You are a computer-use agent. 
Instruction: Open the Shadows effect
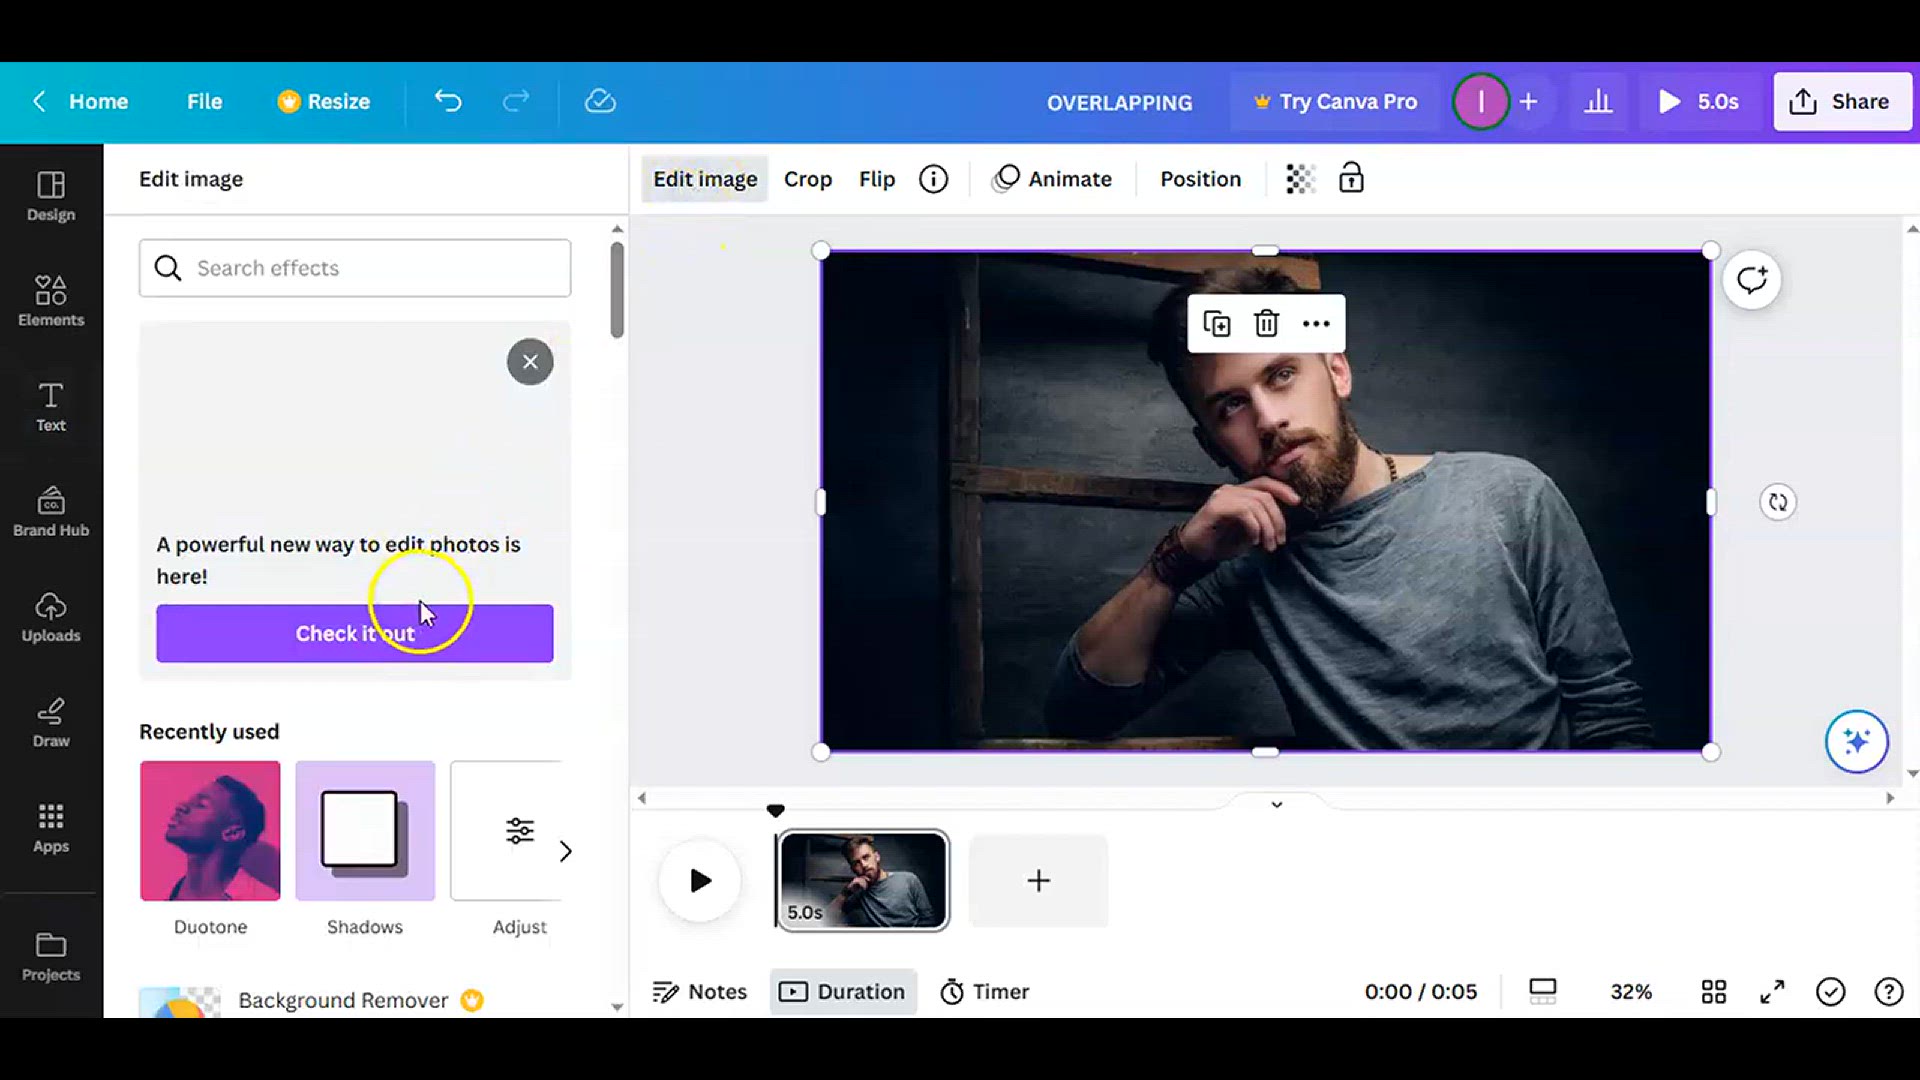coord(365,831)
